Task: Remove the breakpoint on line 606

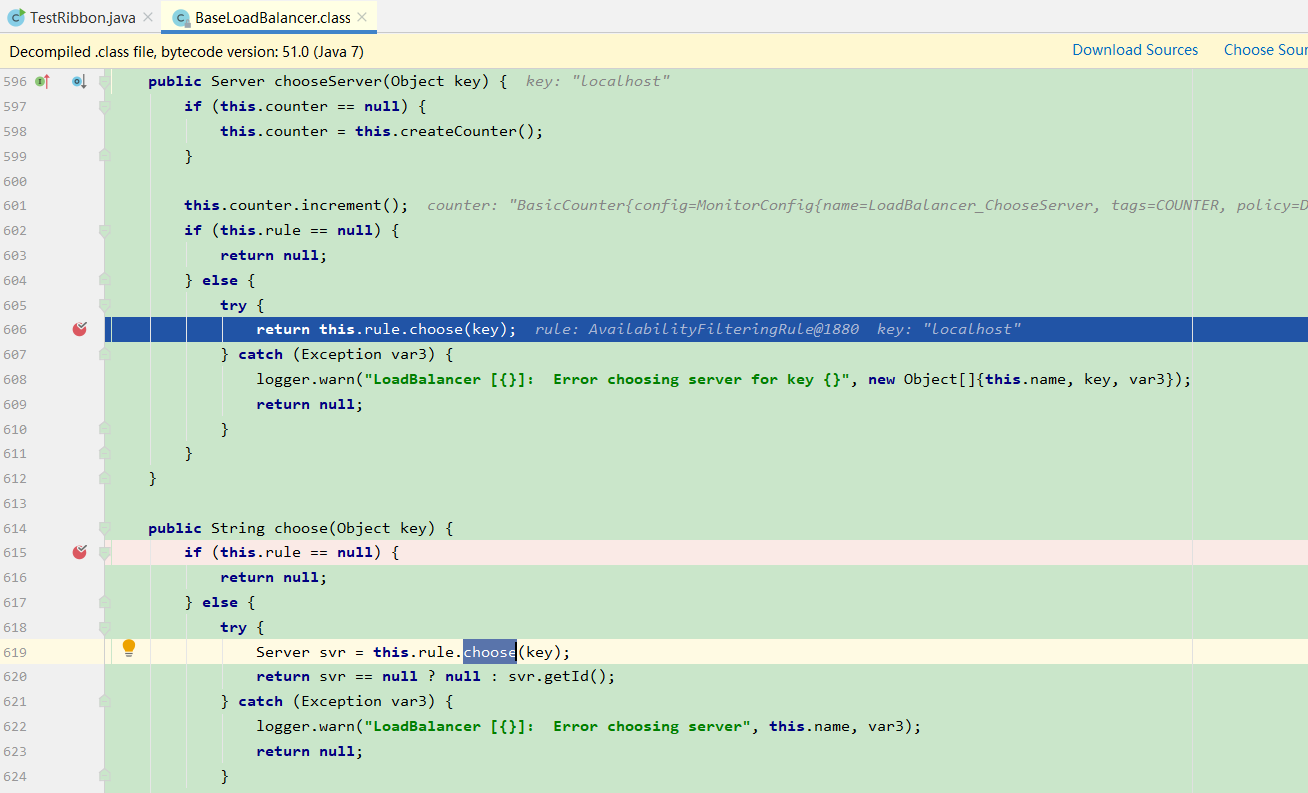Action: (x=80, y=329)
